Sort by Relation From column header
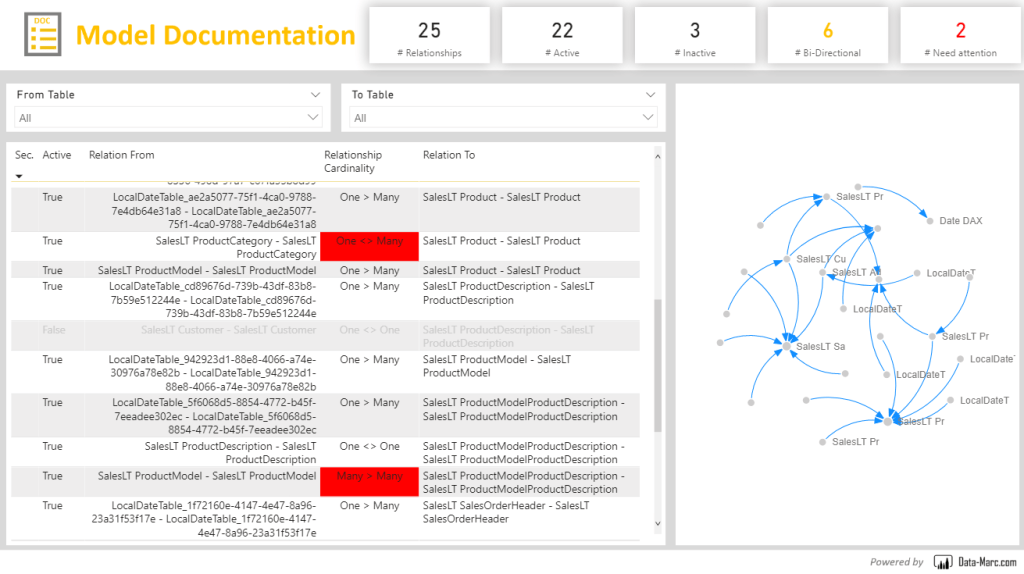 [121, 155]
